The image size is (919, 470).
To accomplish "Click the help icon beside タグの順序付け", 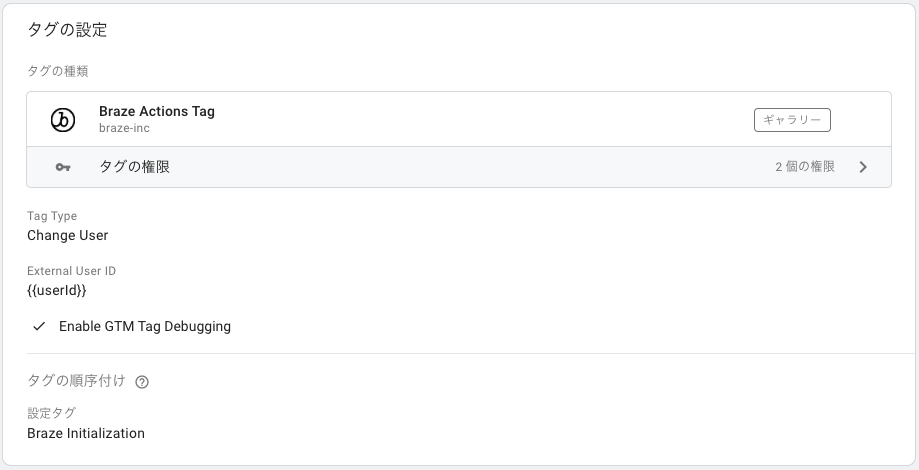I will [142, 382].
